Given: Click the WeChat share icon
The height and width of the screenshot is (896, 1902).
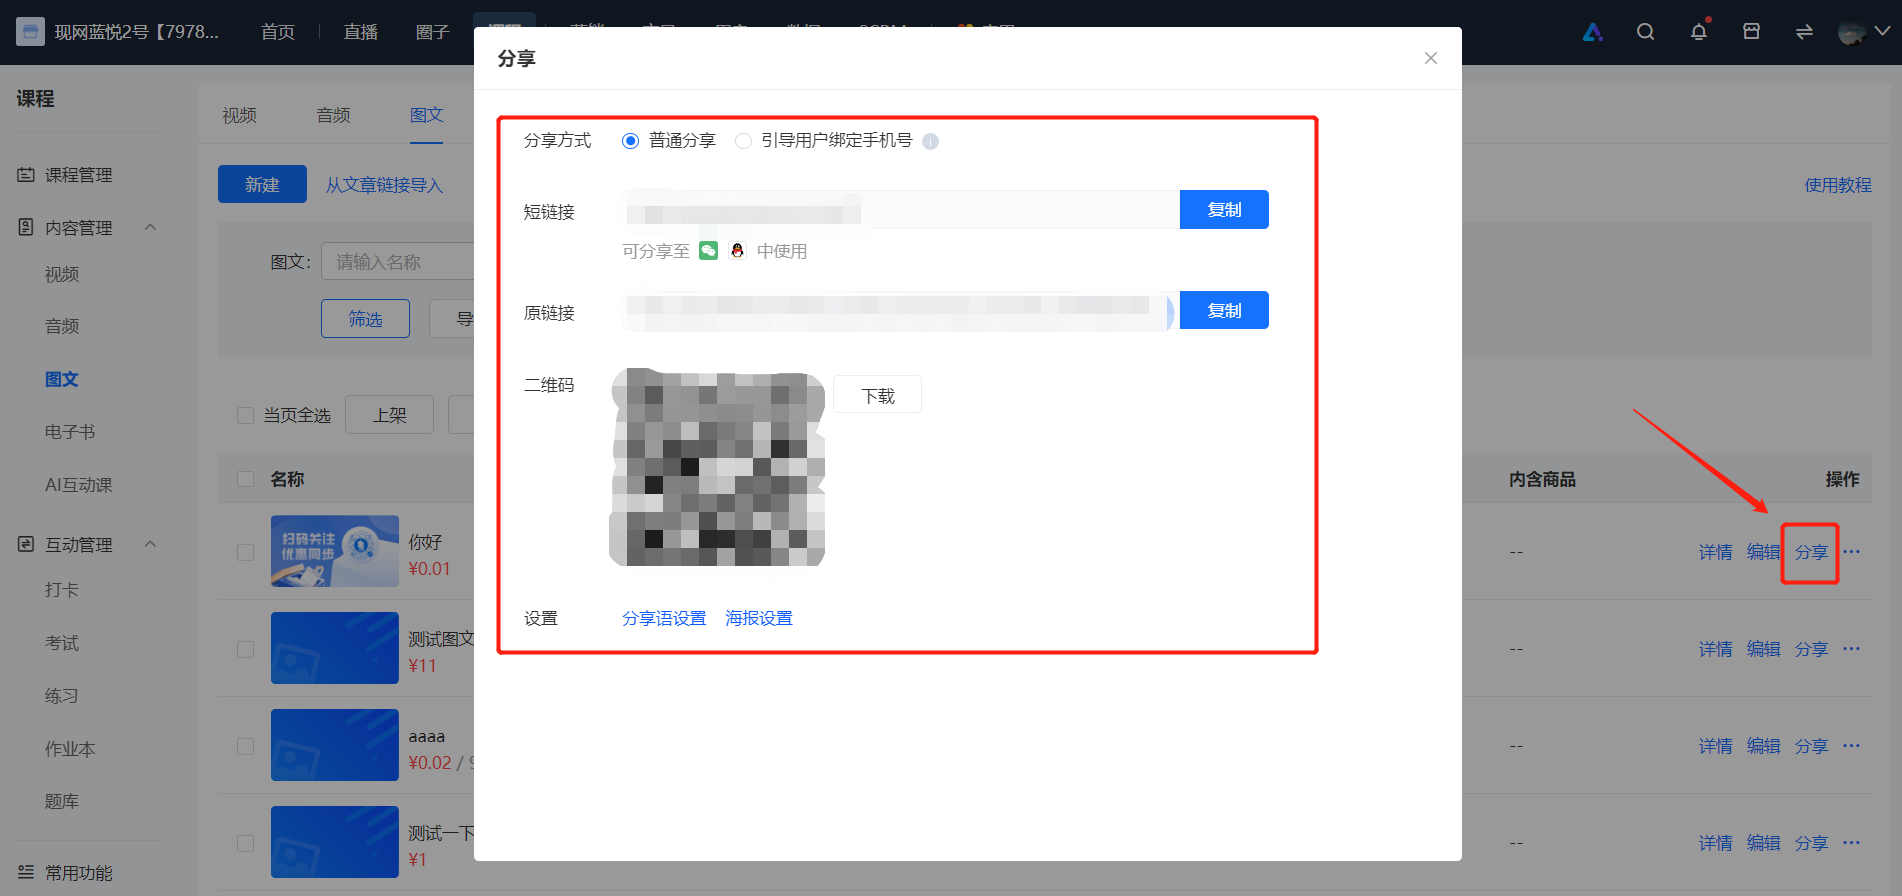Looking at the screenshot, I should coord(708,251).
